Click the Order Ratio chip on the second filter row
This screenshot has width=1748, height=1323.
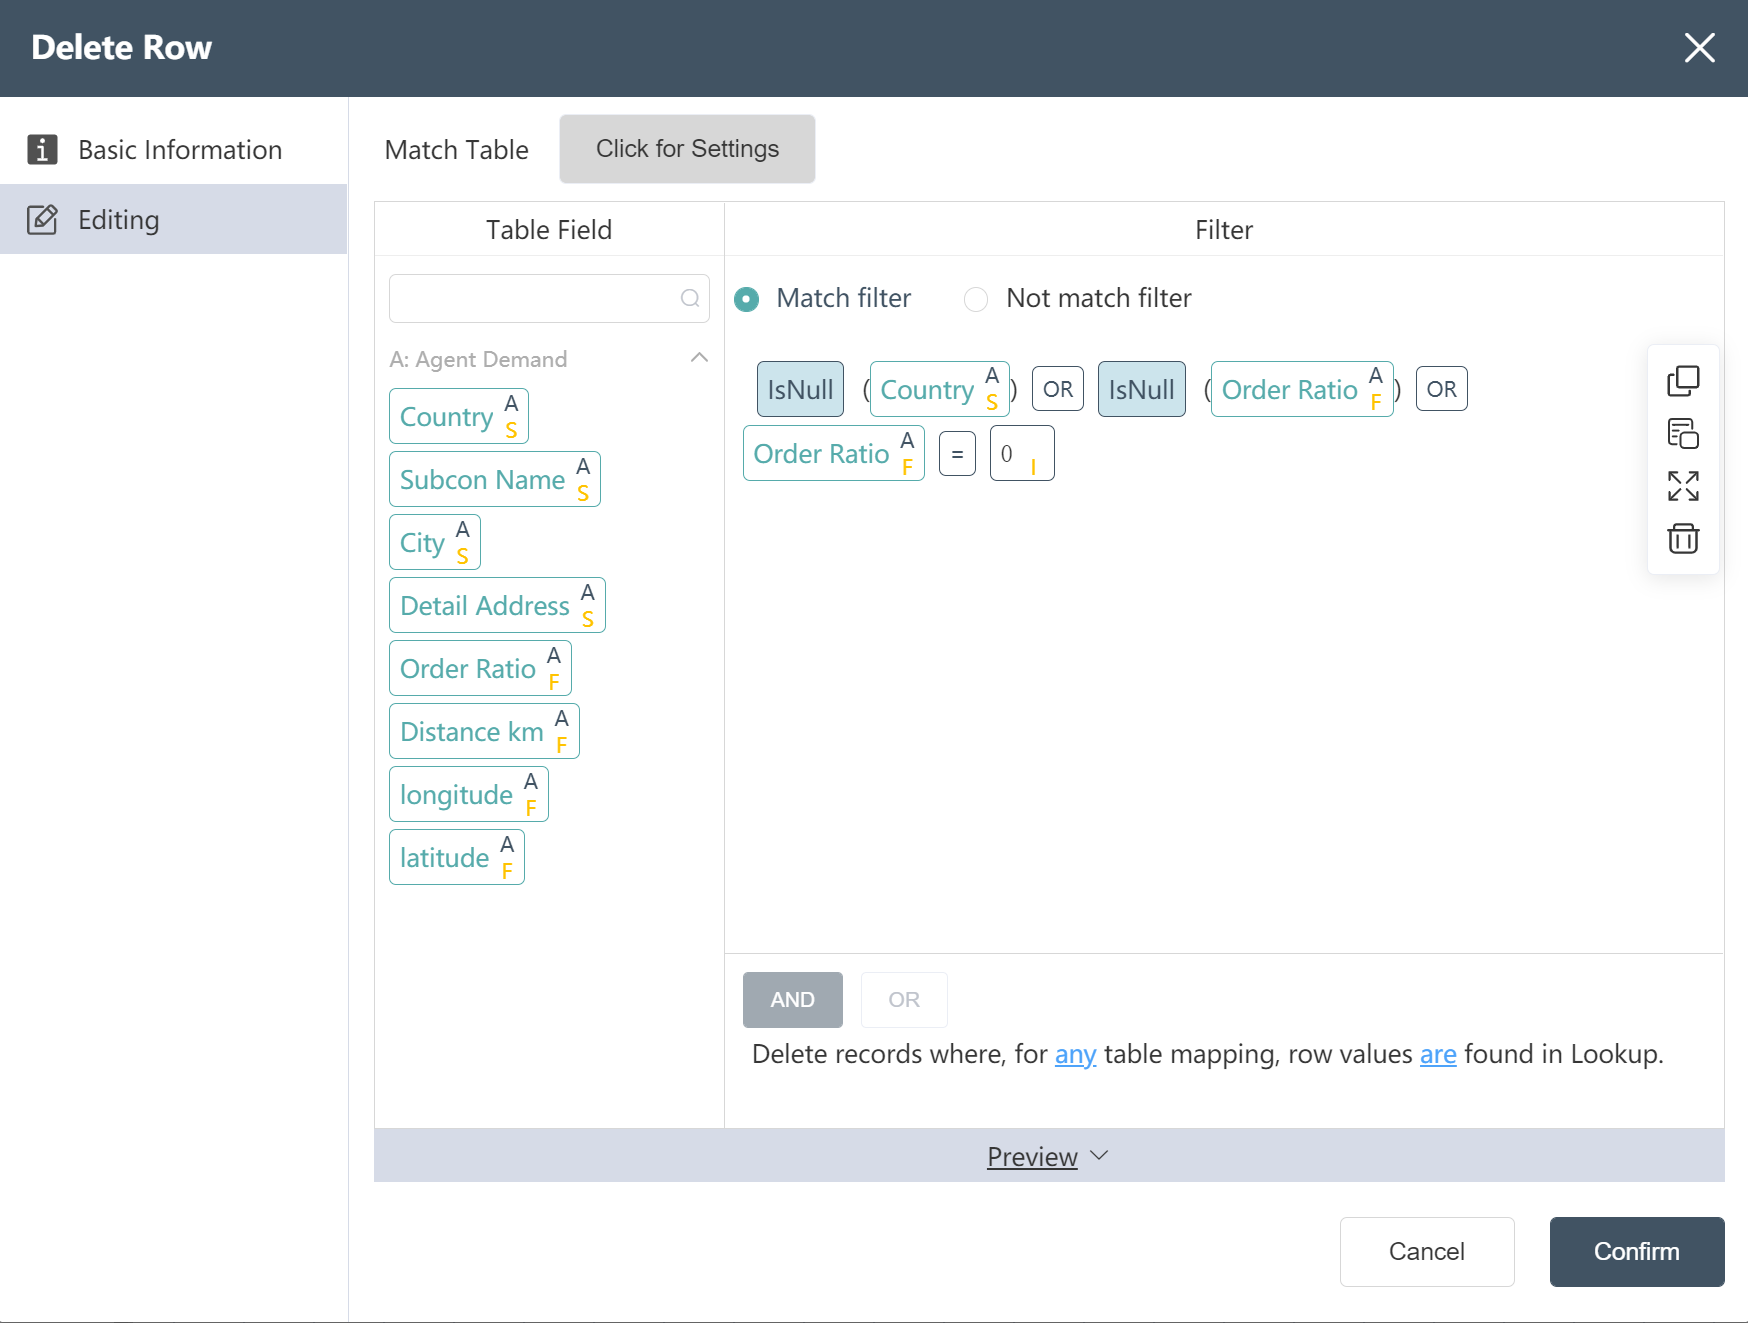pyautogui.click(x=834, y=453)
